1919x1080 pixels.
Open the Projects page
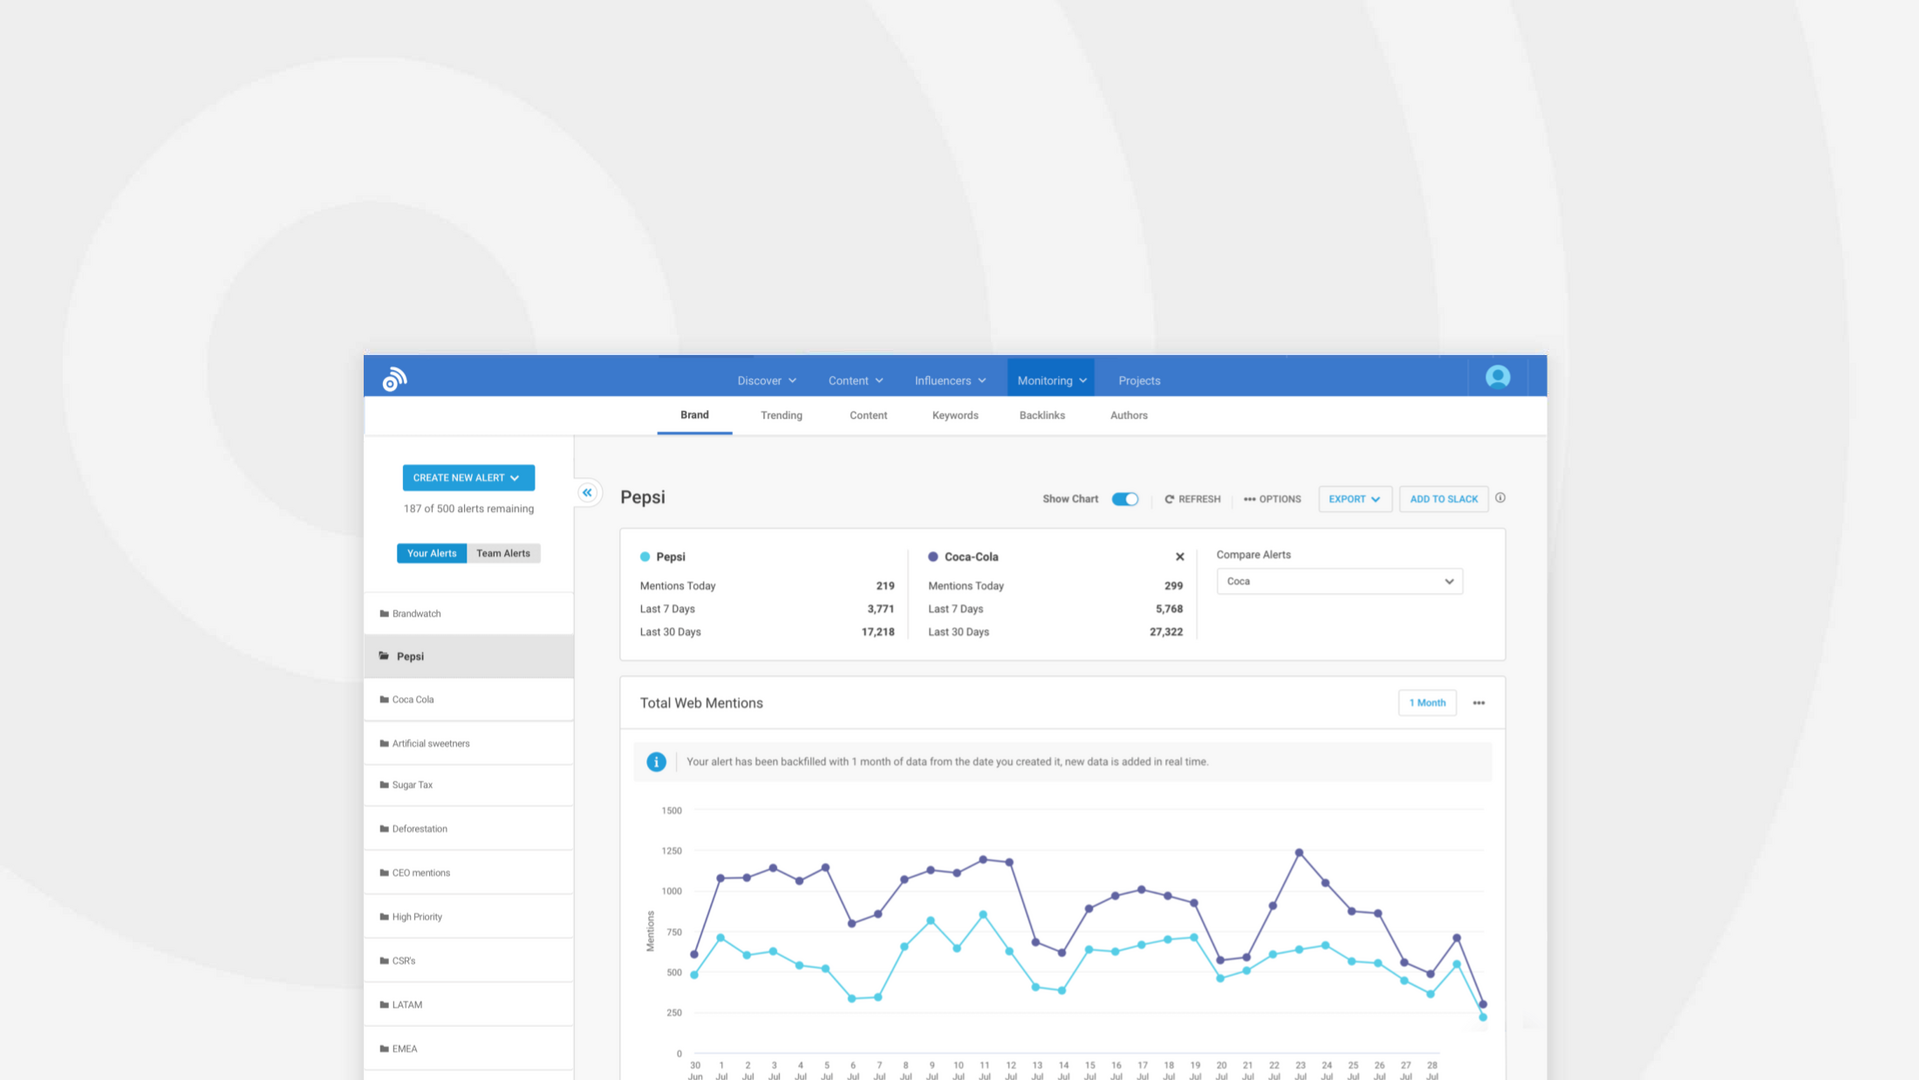tap(1139, 381)
